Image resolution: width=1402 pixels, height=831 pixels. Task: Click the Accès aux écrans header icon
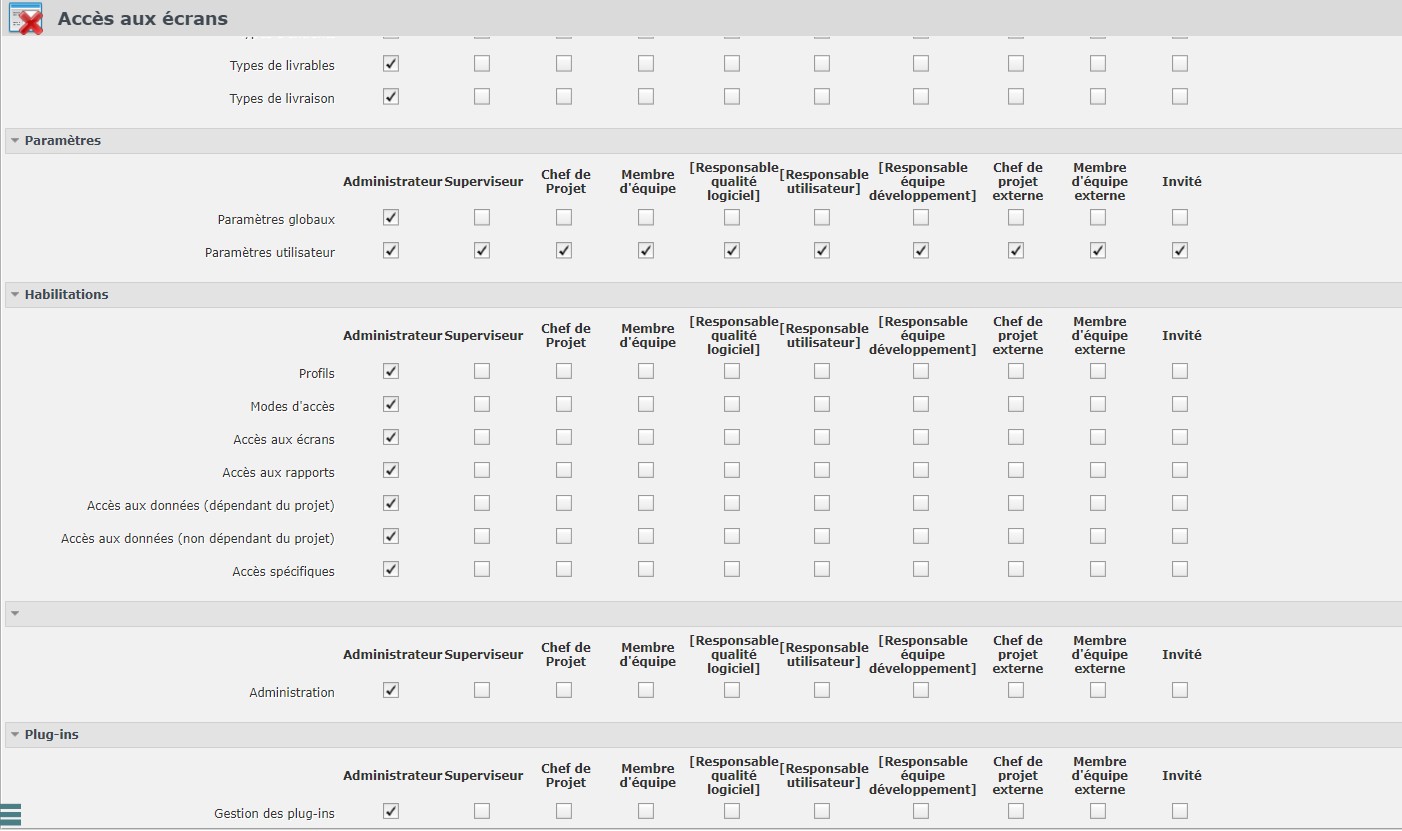[x=25, y=19]
